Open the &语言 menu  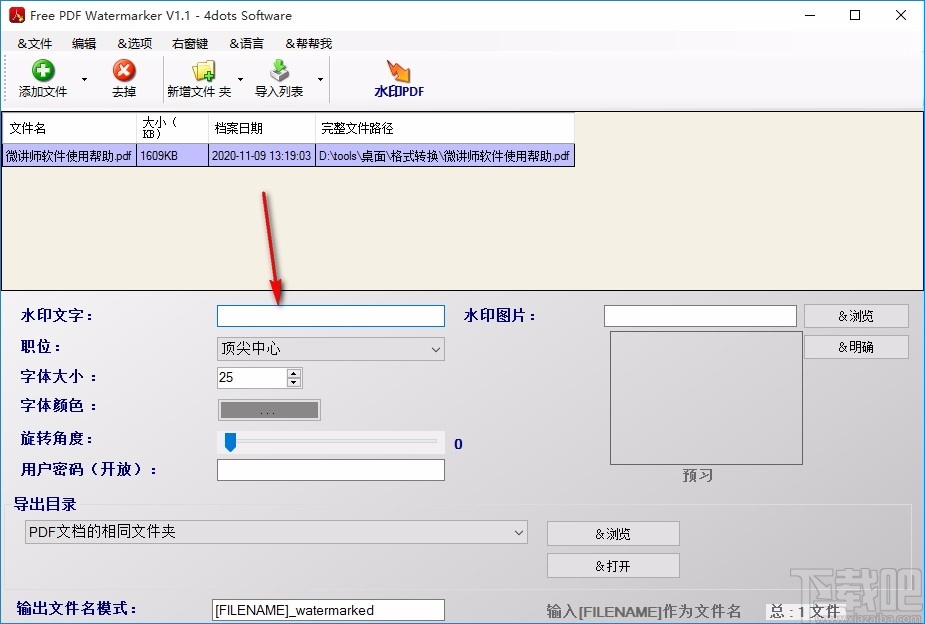247,43
